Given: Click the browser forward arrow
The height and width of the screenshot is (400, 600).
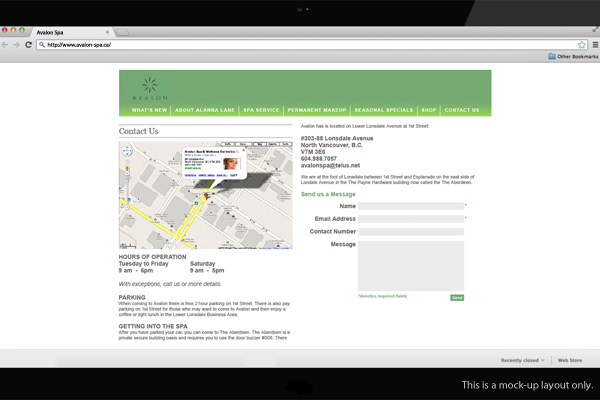Looking at the screenshot, I should pyautogui.click(x=17, y=45).
